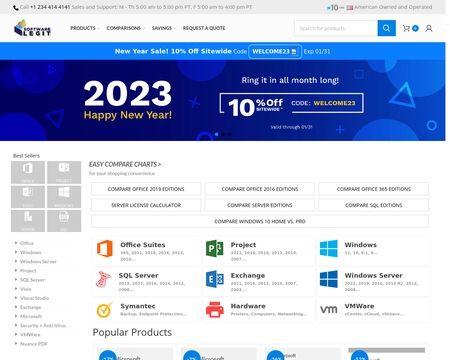Open the Comparisons menu

(124, 28)
